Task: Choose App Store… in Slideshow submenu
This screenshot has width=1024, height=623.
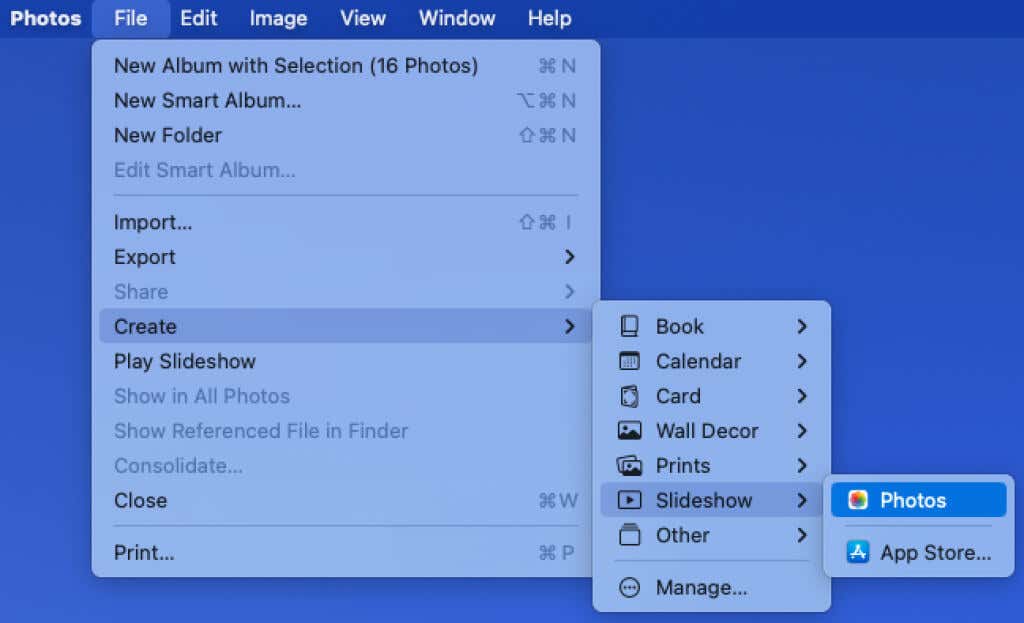Action: 919,552
